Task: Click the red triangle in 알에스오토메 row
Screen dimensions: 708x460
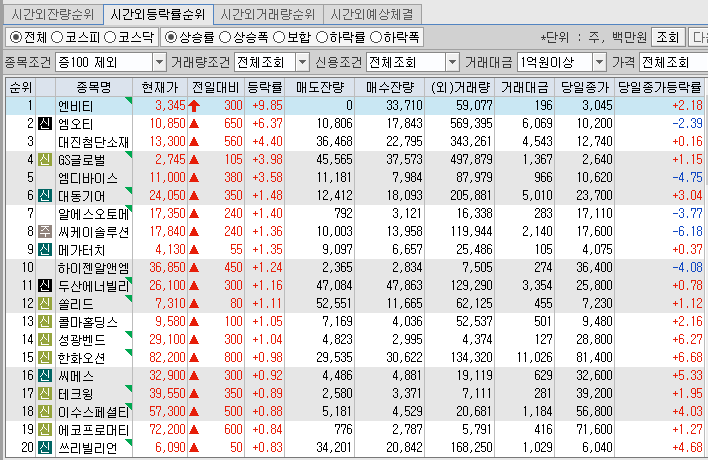Action: click(x=194, y=214)
